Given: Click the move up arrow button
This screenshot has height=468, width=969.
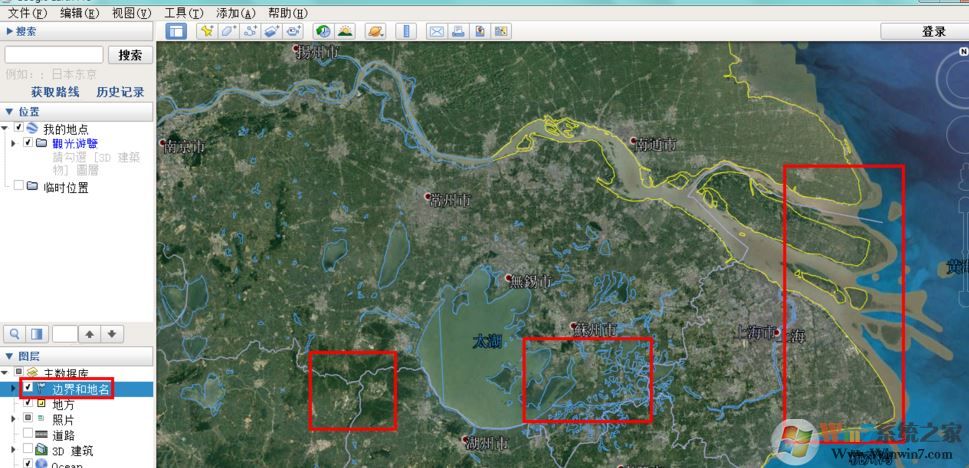Looking at the screenshot, I should pos(90,334).
